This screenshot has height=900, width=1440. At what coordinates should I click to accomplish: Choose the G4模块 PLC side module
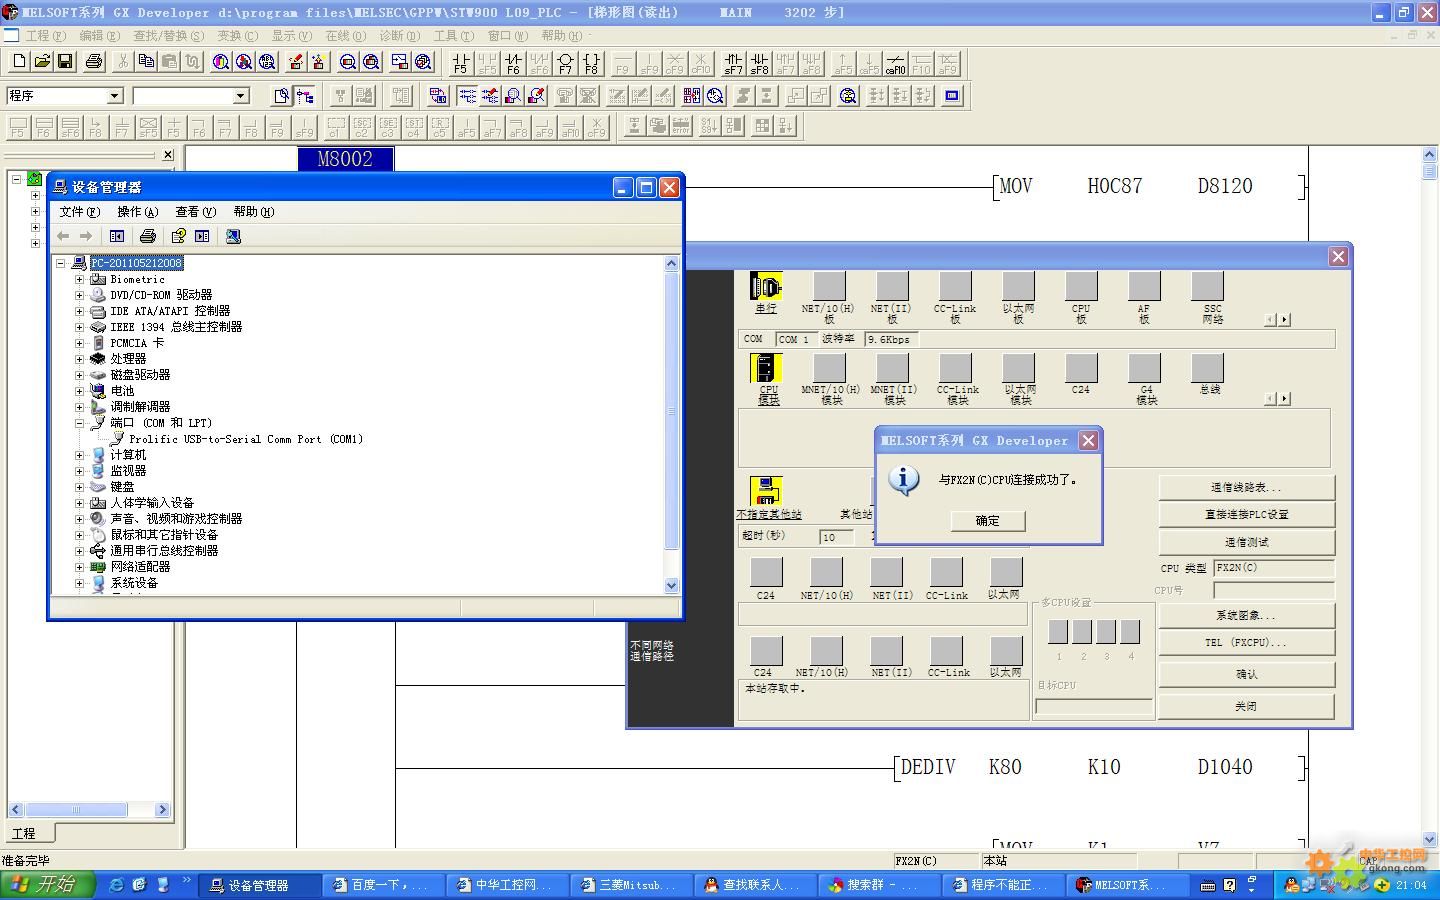click(1144, 368)
